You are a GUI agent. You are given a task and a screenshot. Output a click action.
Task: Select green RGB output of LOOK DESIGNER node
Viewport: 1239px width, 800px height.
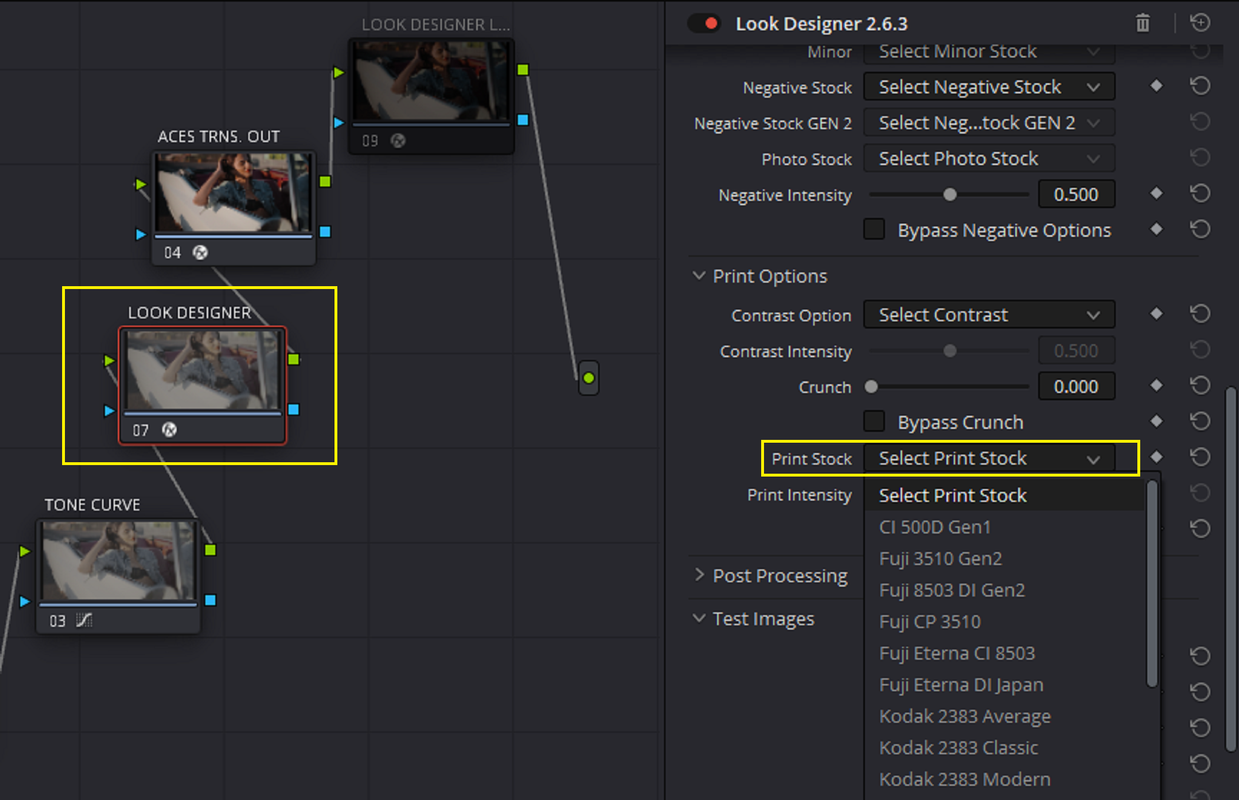point(293,359)
